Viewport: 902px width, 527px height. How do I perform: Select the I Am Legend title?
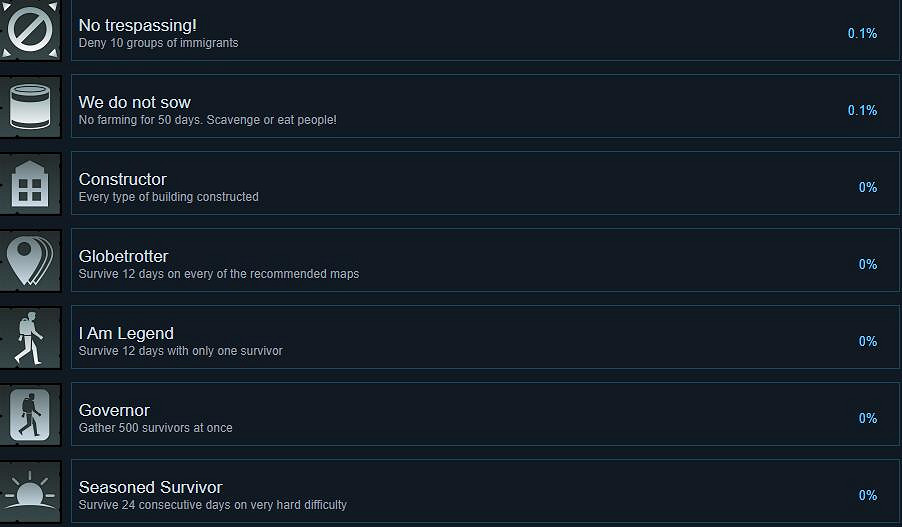[126, 333]
